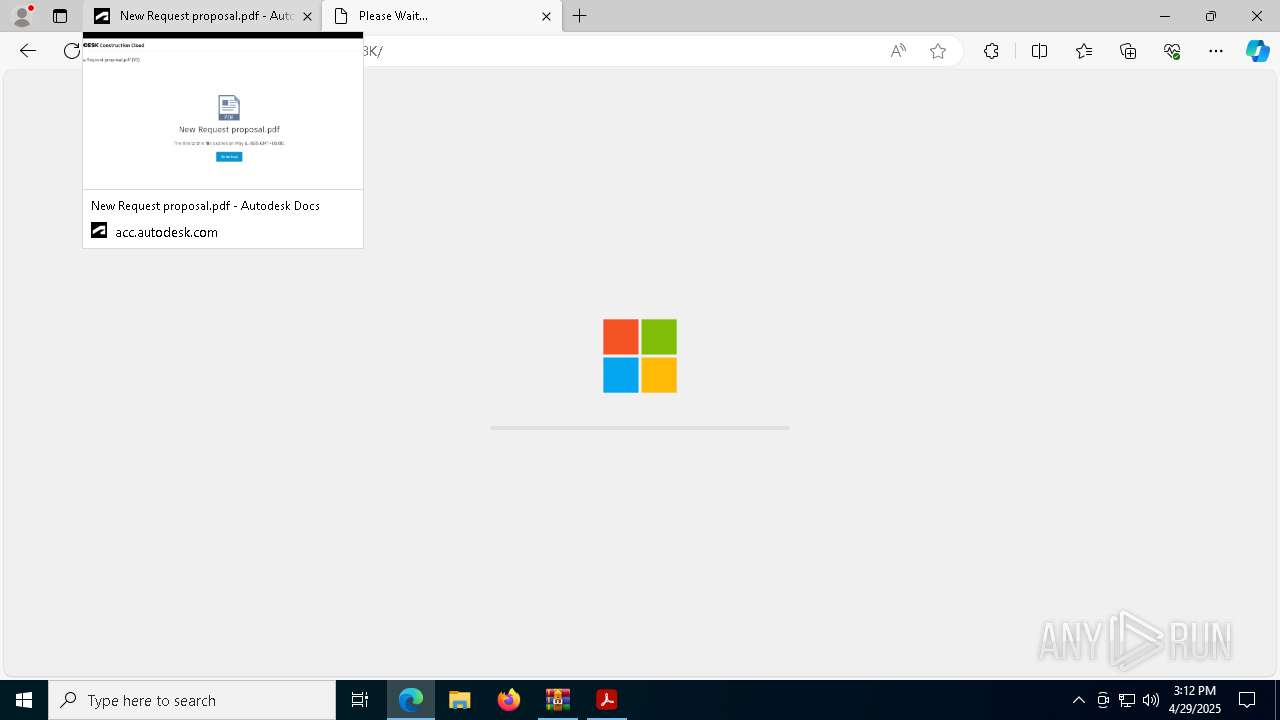Open Adobe Acrobat from taskbar

coord(607,700)
